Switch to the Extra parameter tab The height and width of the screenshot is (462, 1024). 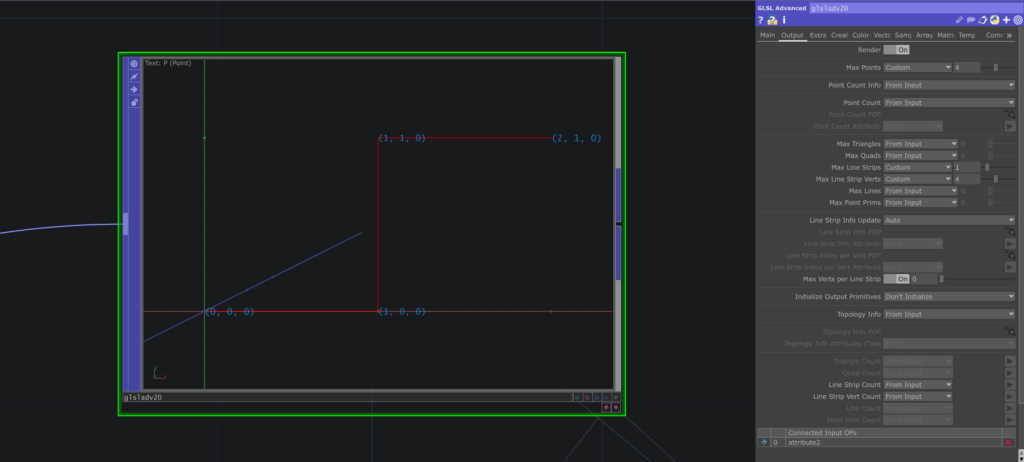[818, 35]
